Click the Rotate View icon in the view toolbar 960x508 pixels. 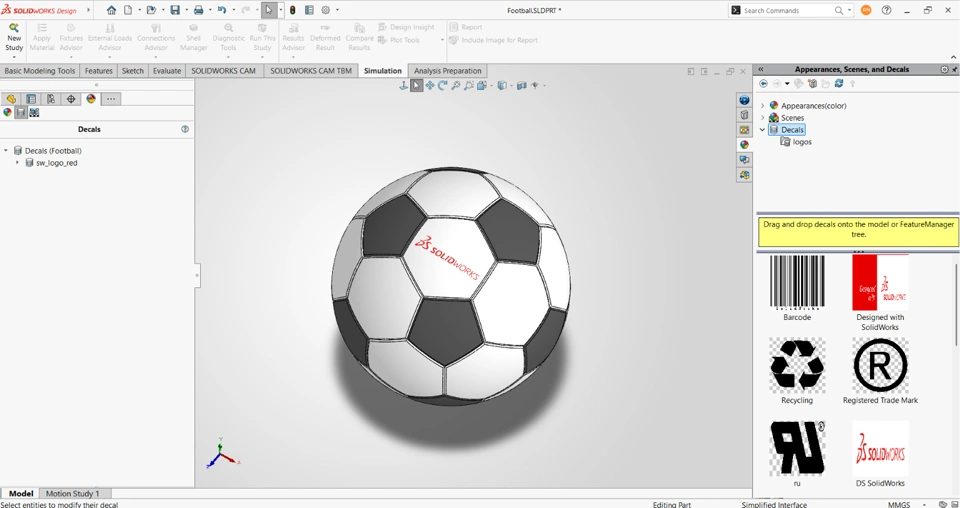click(x=442, y=86)
